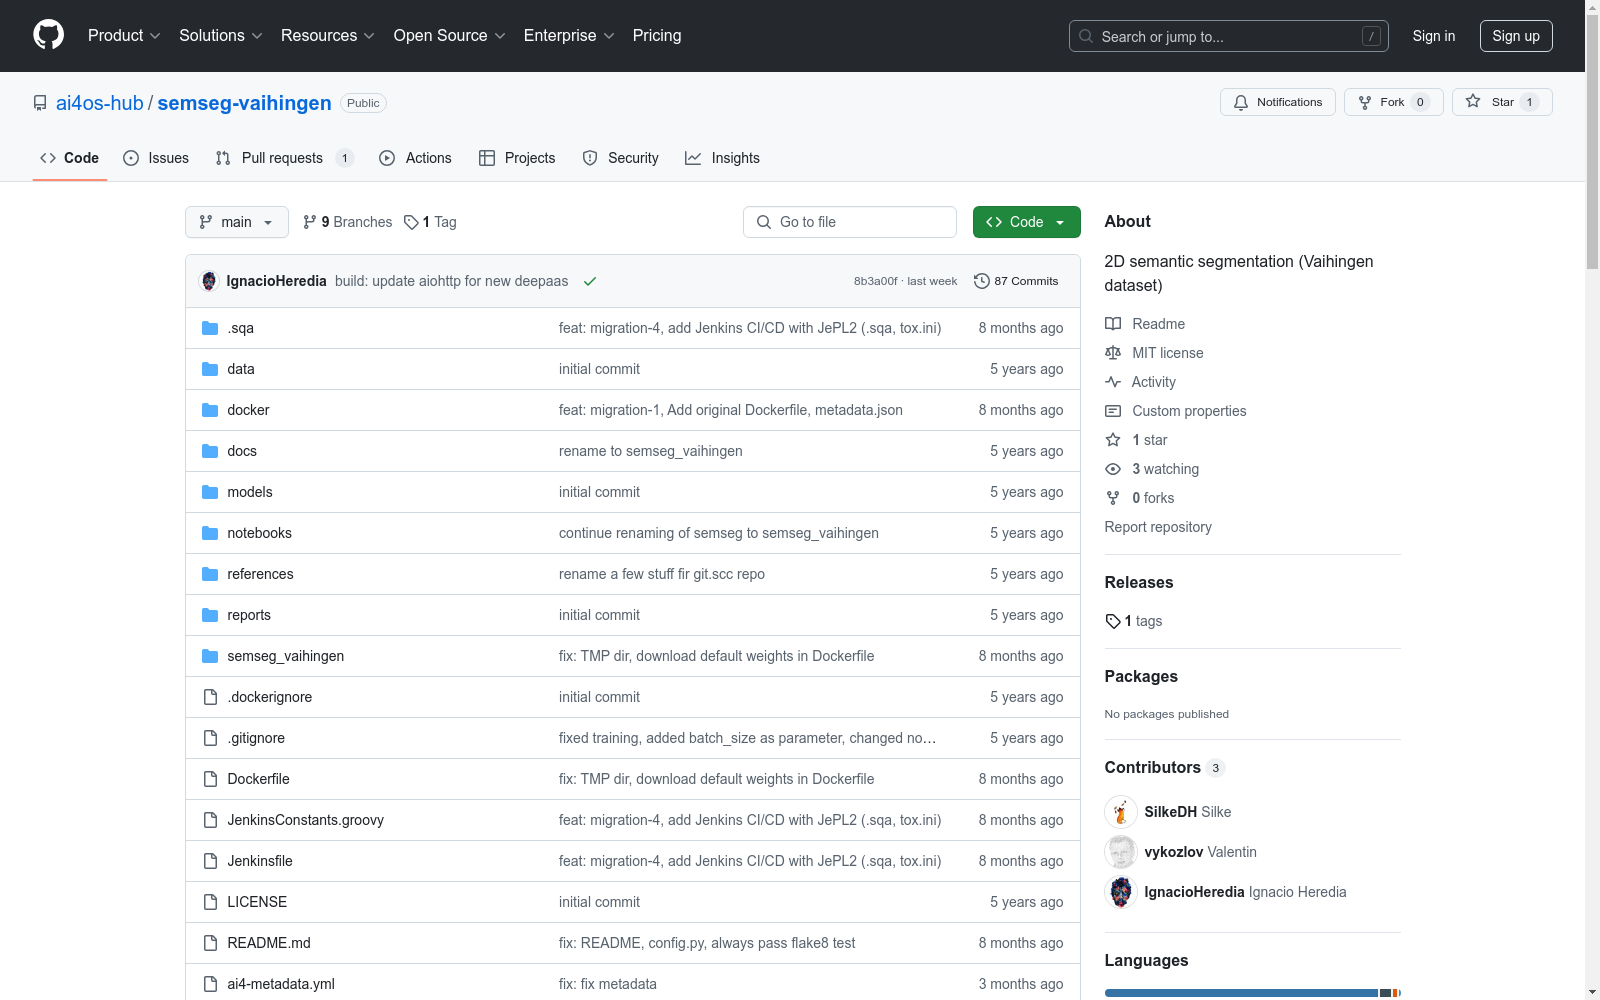
Task: Click the Search or jump to field
Action: point(1229,36)
